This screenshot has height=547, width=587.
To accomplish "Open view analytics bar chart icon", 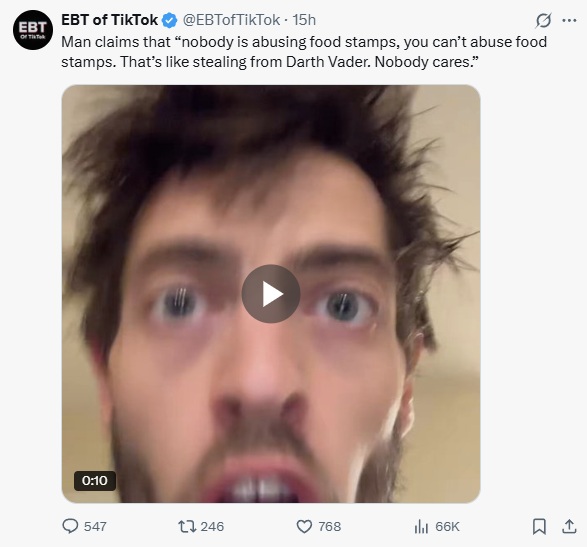I will pos(421,526).
